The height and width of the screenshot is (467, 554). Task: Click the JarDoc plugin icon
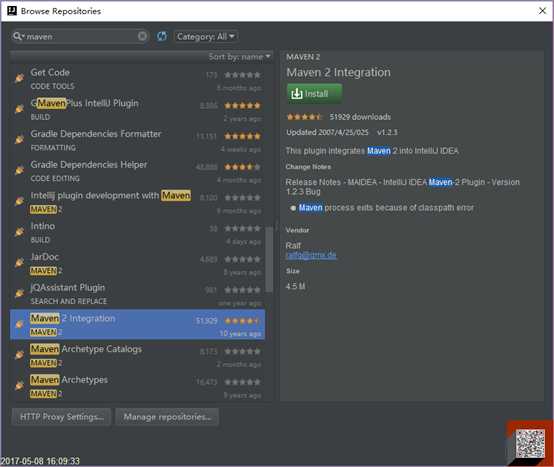point(19,262)
